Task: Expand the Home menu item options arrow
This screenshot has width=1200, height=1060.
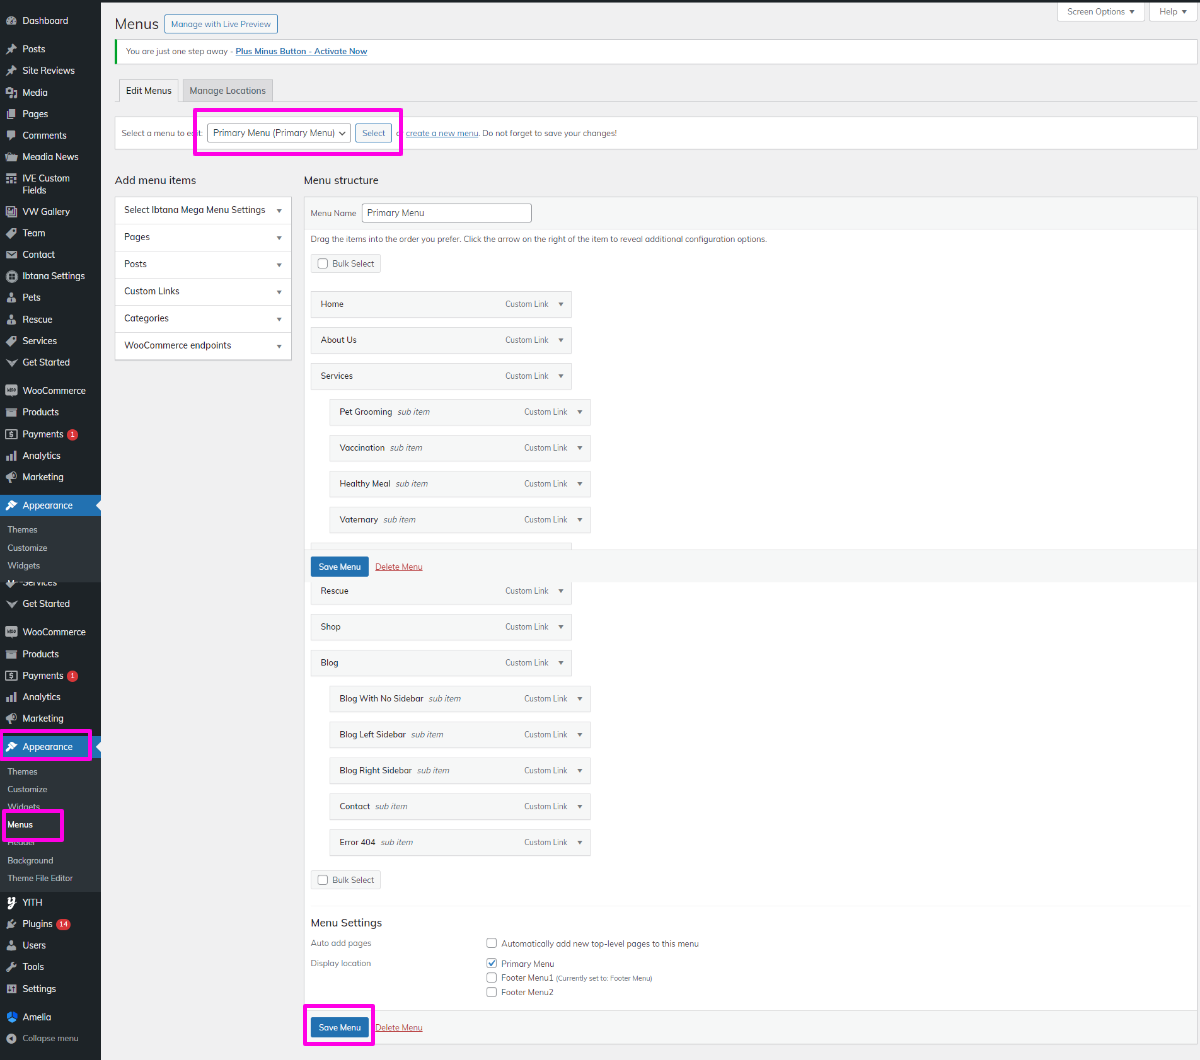Action: pos(561,304)
